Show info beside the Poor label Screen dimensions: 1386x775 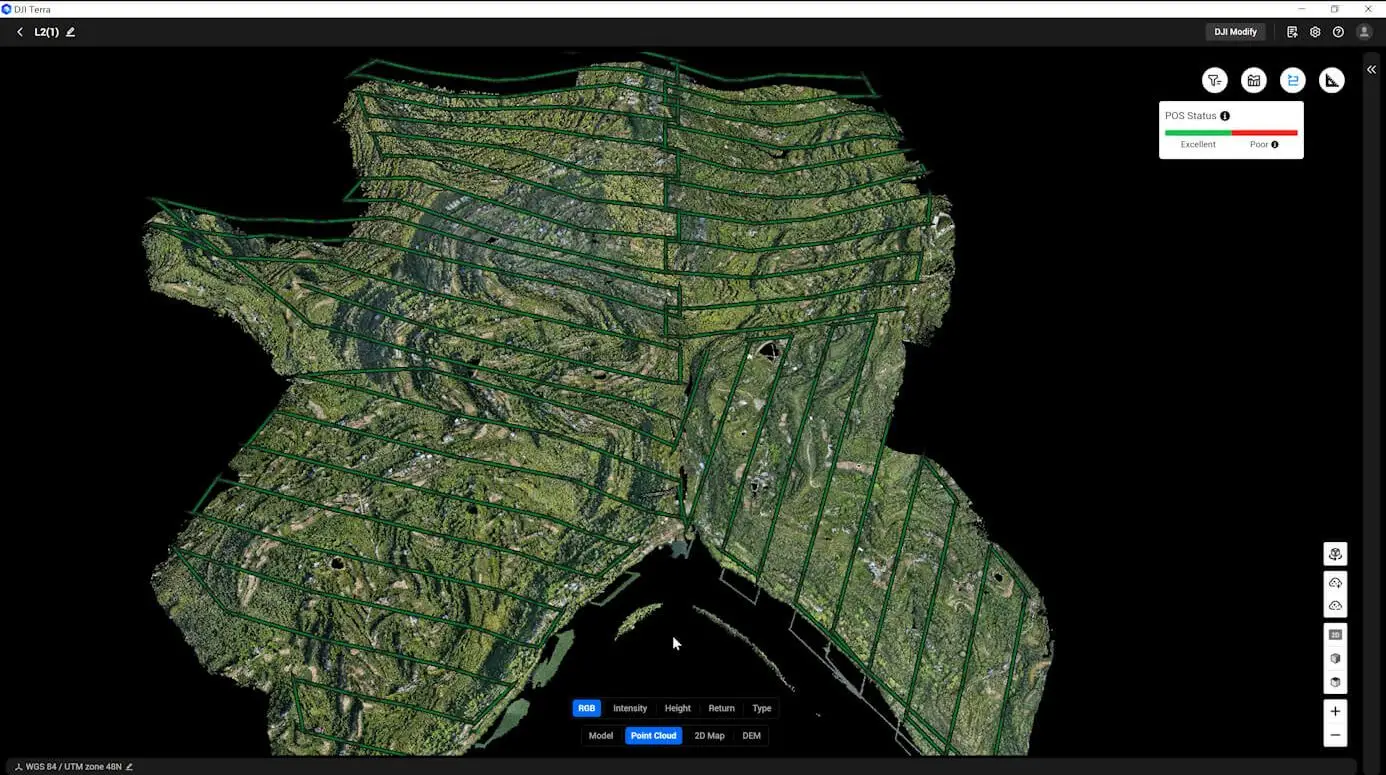(x=1275, y=145)
